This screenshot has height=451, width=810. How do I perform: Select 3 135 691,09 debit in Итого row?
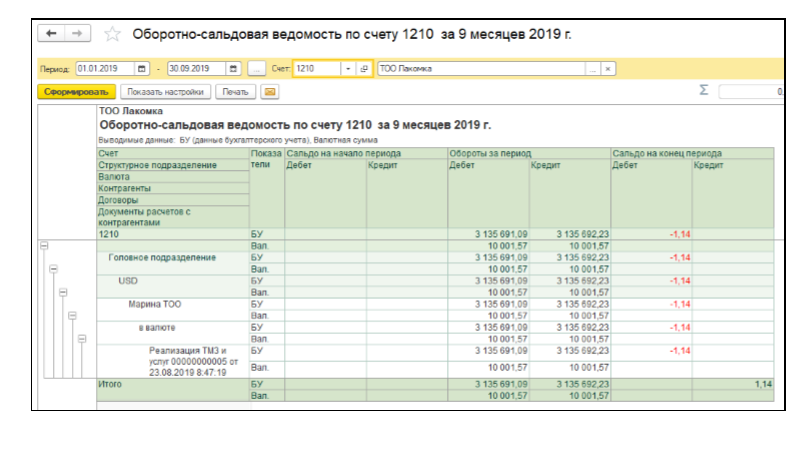tap(501, 384)
